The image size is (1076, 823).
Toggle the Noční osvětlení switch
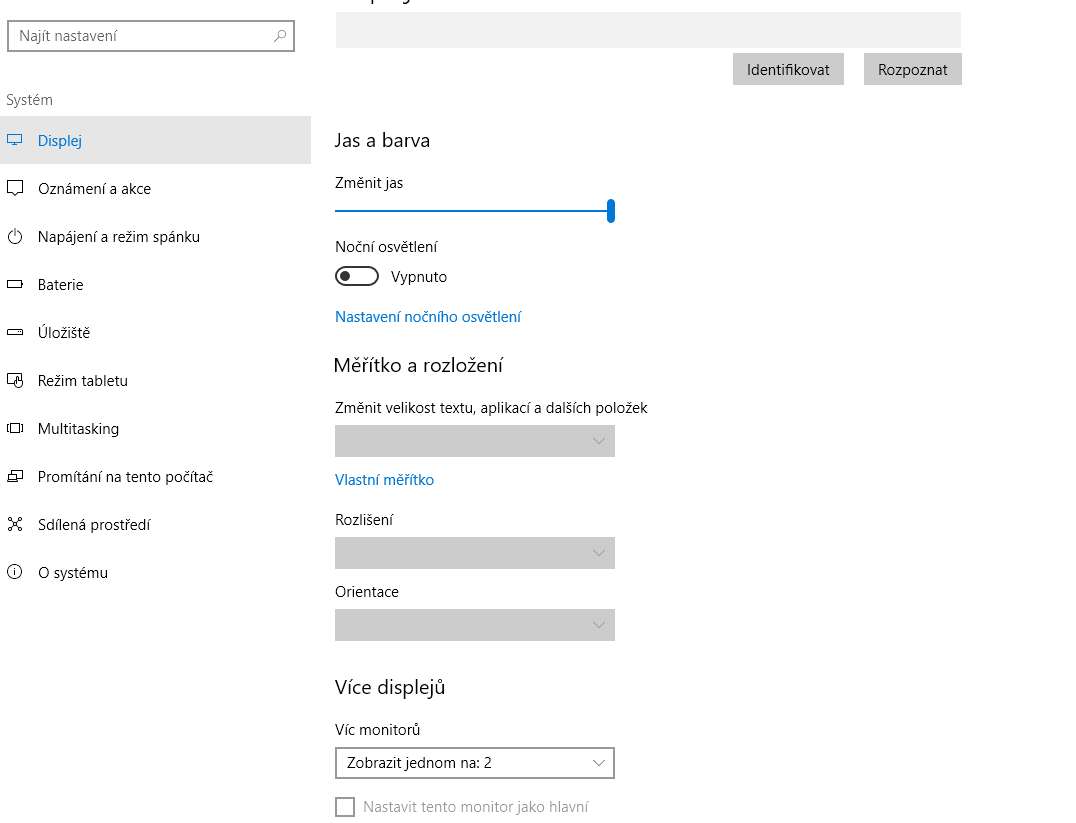tap(357, 276)
